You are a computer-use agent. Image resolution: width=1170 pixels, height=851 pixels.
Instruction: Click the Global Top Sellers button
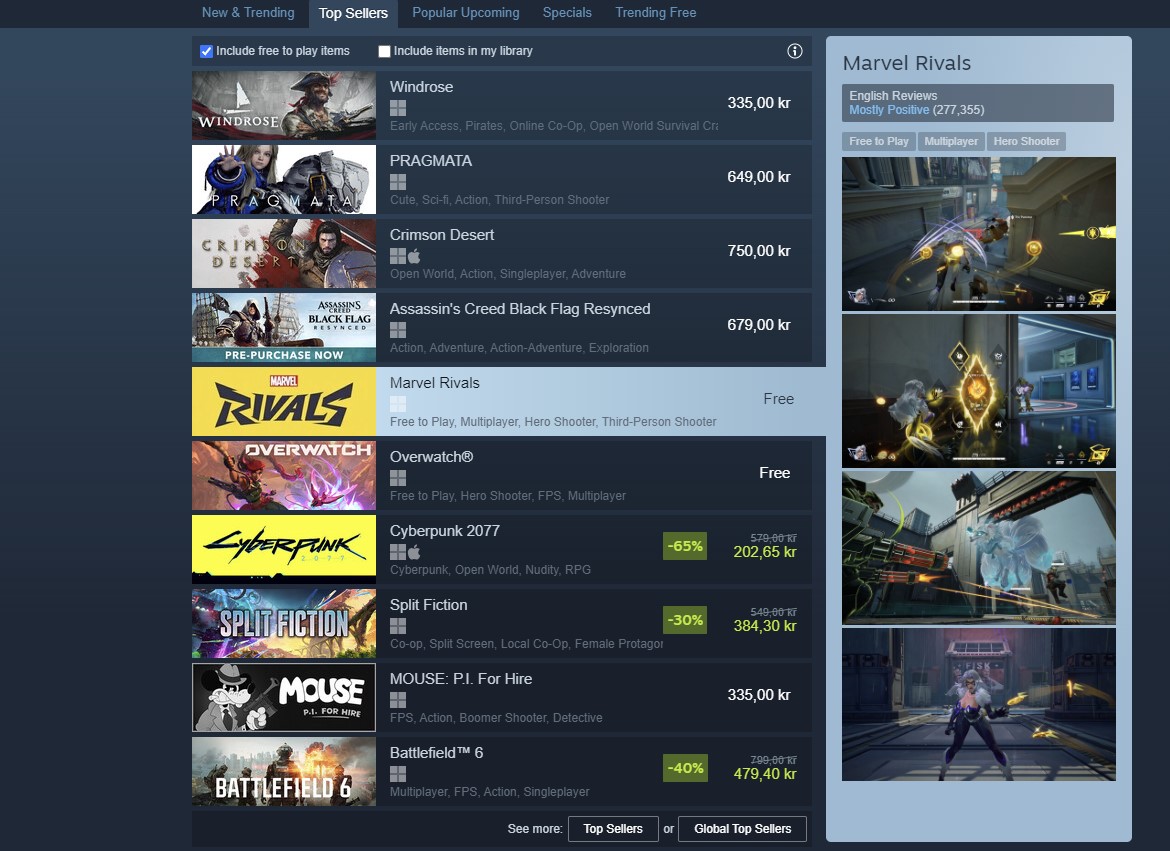(x=742, y=829)
